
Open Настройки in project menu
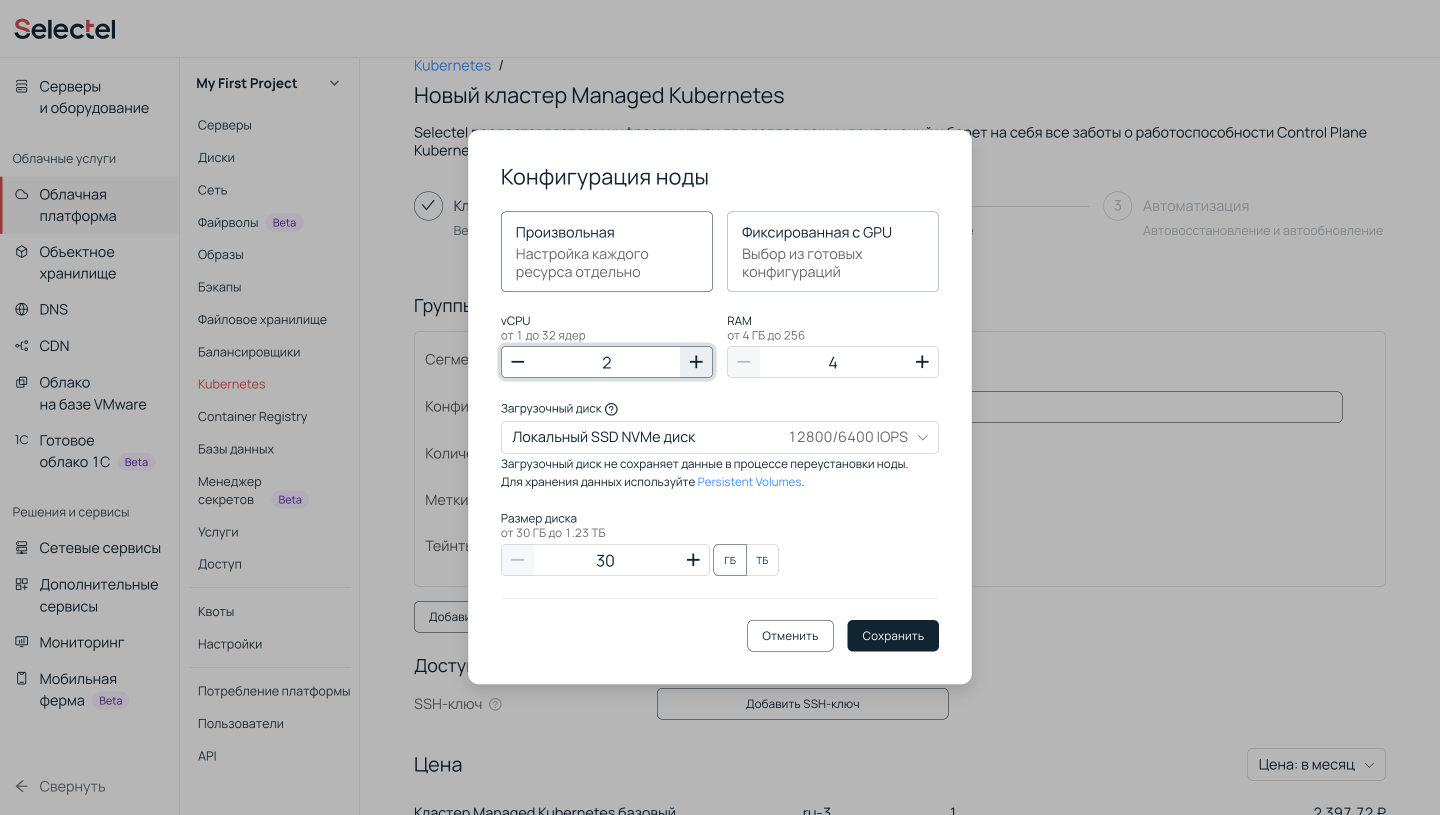[x=230, y=644]
